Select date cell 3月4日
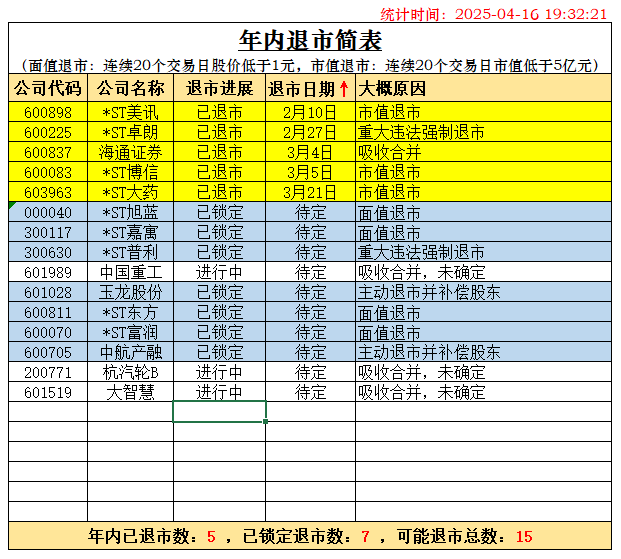This screenshot has height=559, width=621. coord(310,152)
